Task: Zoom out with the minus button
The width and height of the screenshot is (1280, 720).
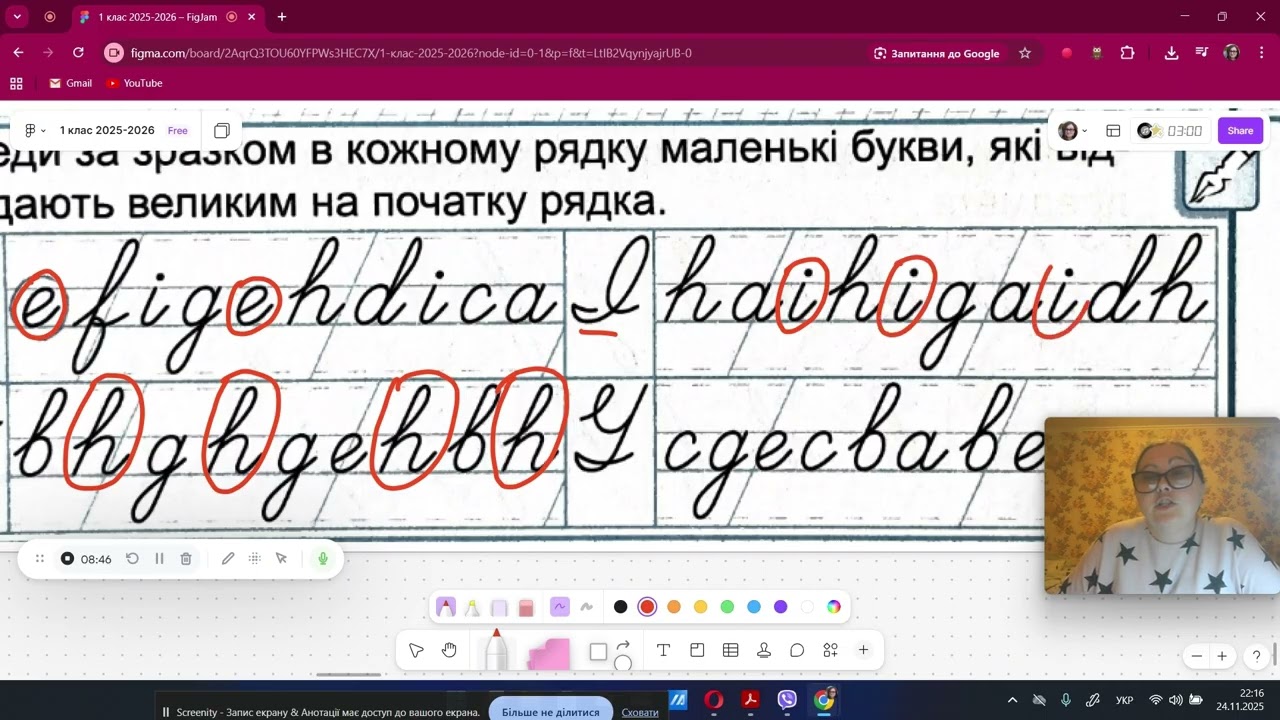Action: 1197,657
